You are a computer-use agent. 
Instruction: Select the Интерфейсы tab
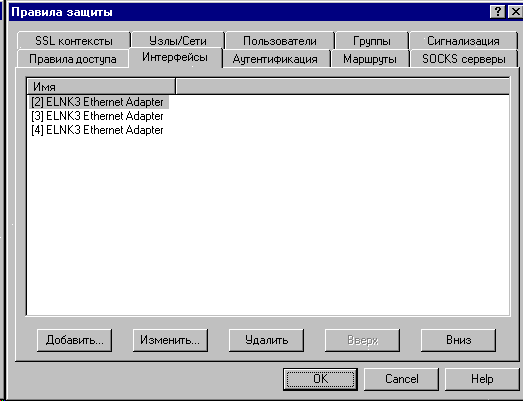point(175,57)
